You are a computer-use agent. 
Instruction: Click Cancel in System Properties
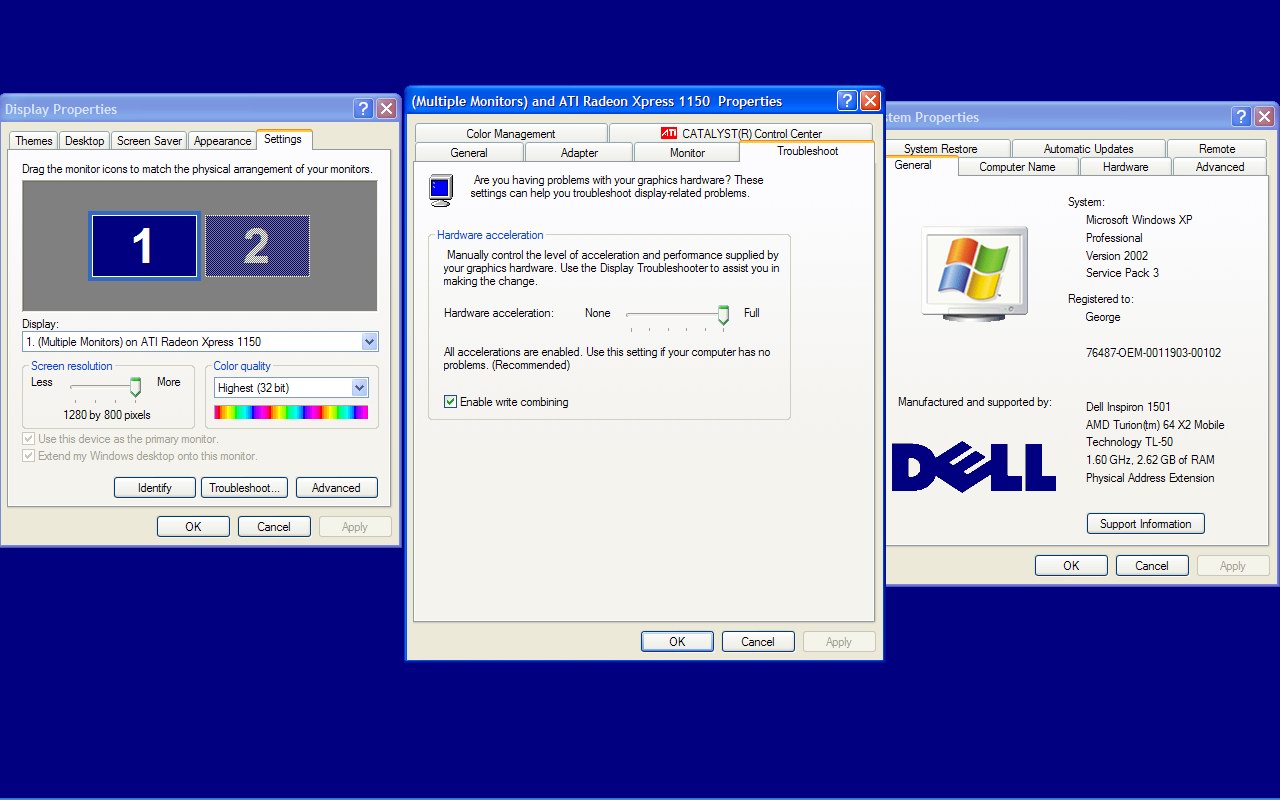pyautogui.click(x=1152, y=566)
